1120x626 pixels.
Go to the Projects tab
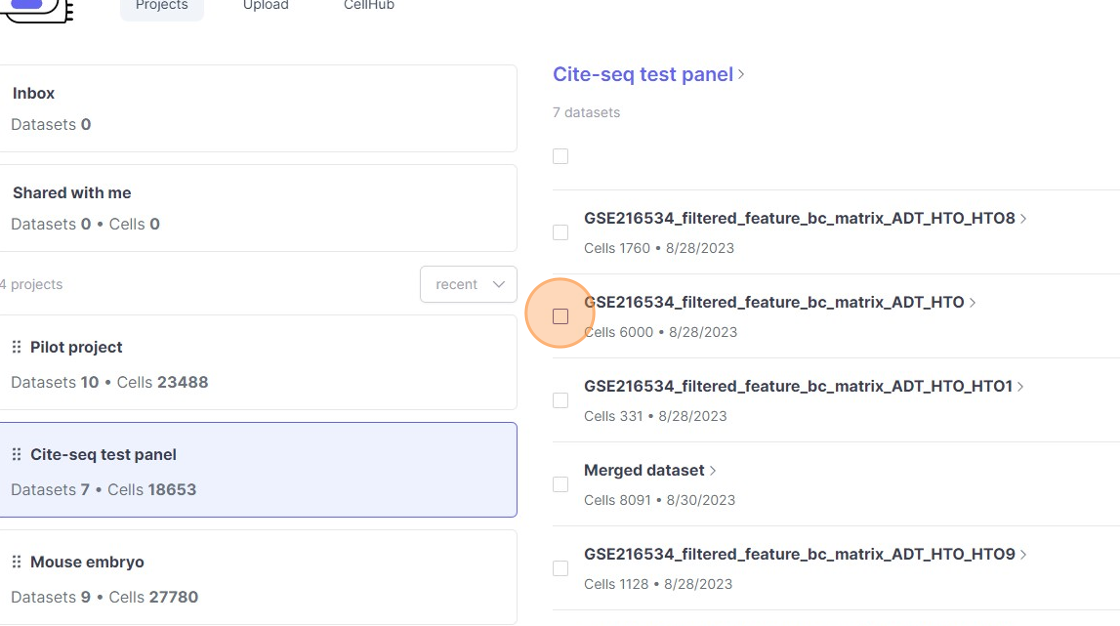[x=161, y=6]
